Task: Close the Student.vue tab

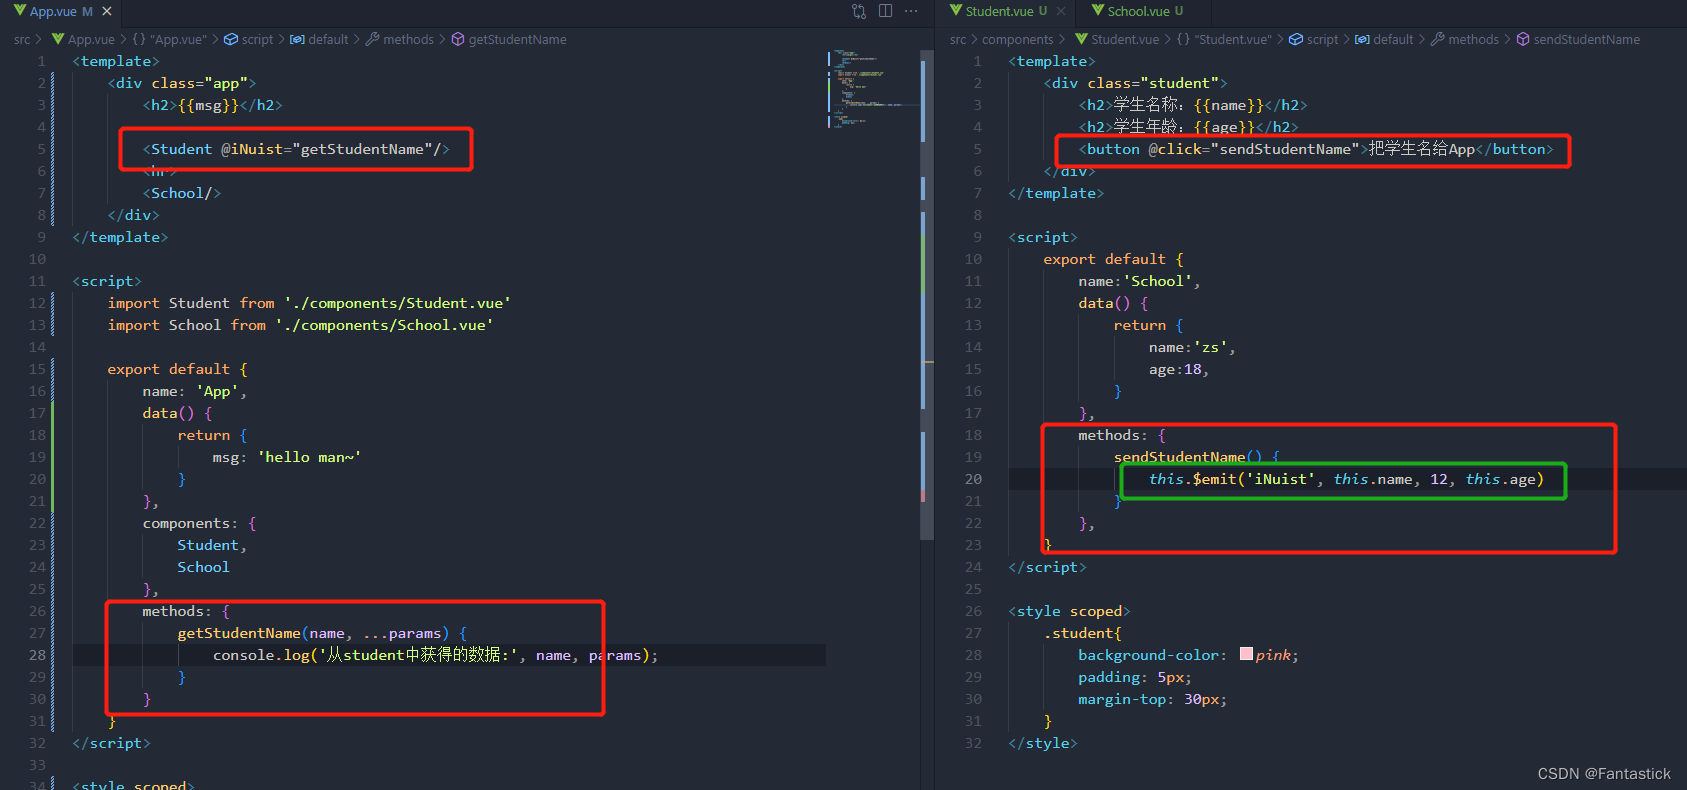Action: [x=1061, y=11]
